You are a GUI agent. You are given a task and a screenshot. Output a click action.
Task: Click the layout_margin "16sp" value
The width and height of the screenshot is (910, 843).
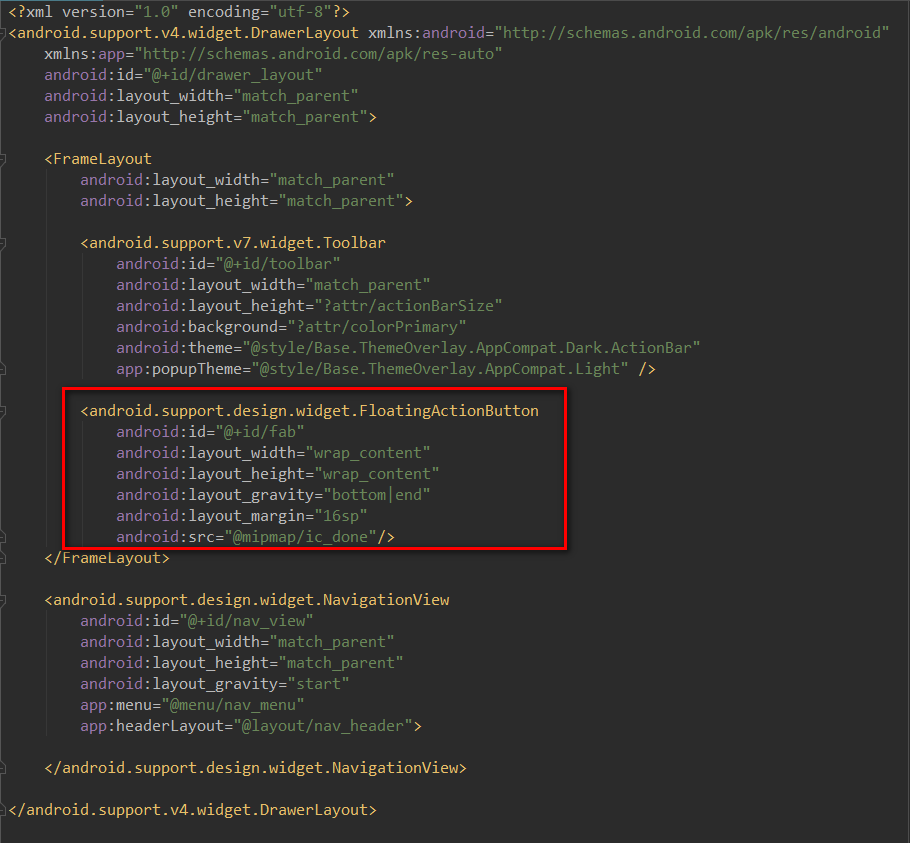[x=341, y=516]
